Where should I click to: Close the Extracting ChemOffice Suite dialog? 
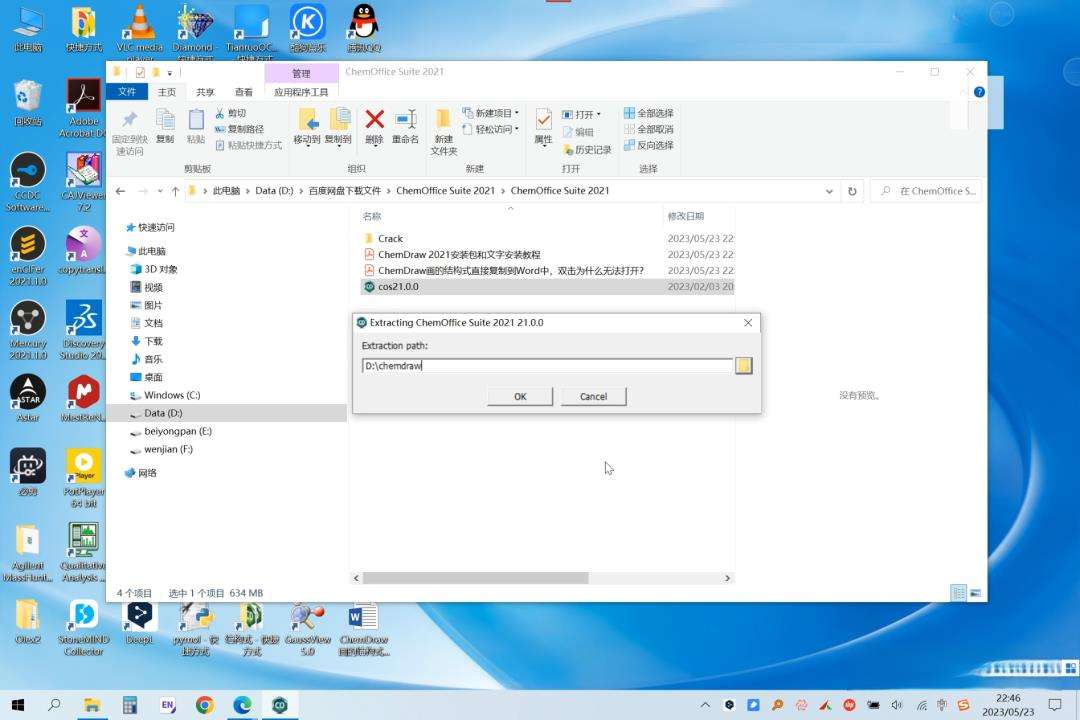[748, 322]
